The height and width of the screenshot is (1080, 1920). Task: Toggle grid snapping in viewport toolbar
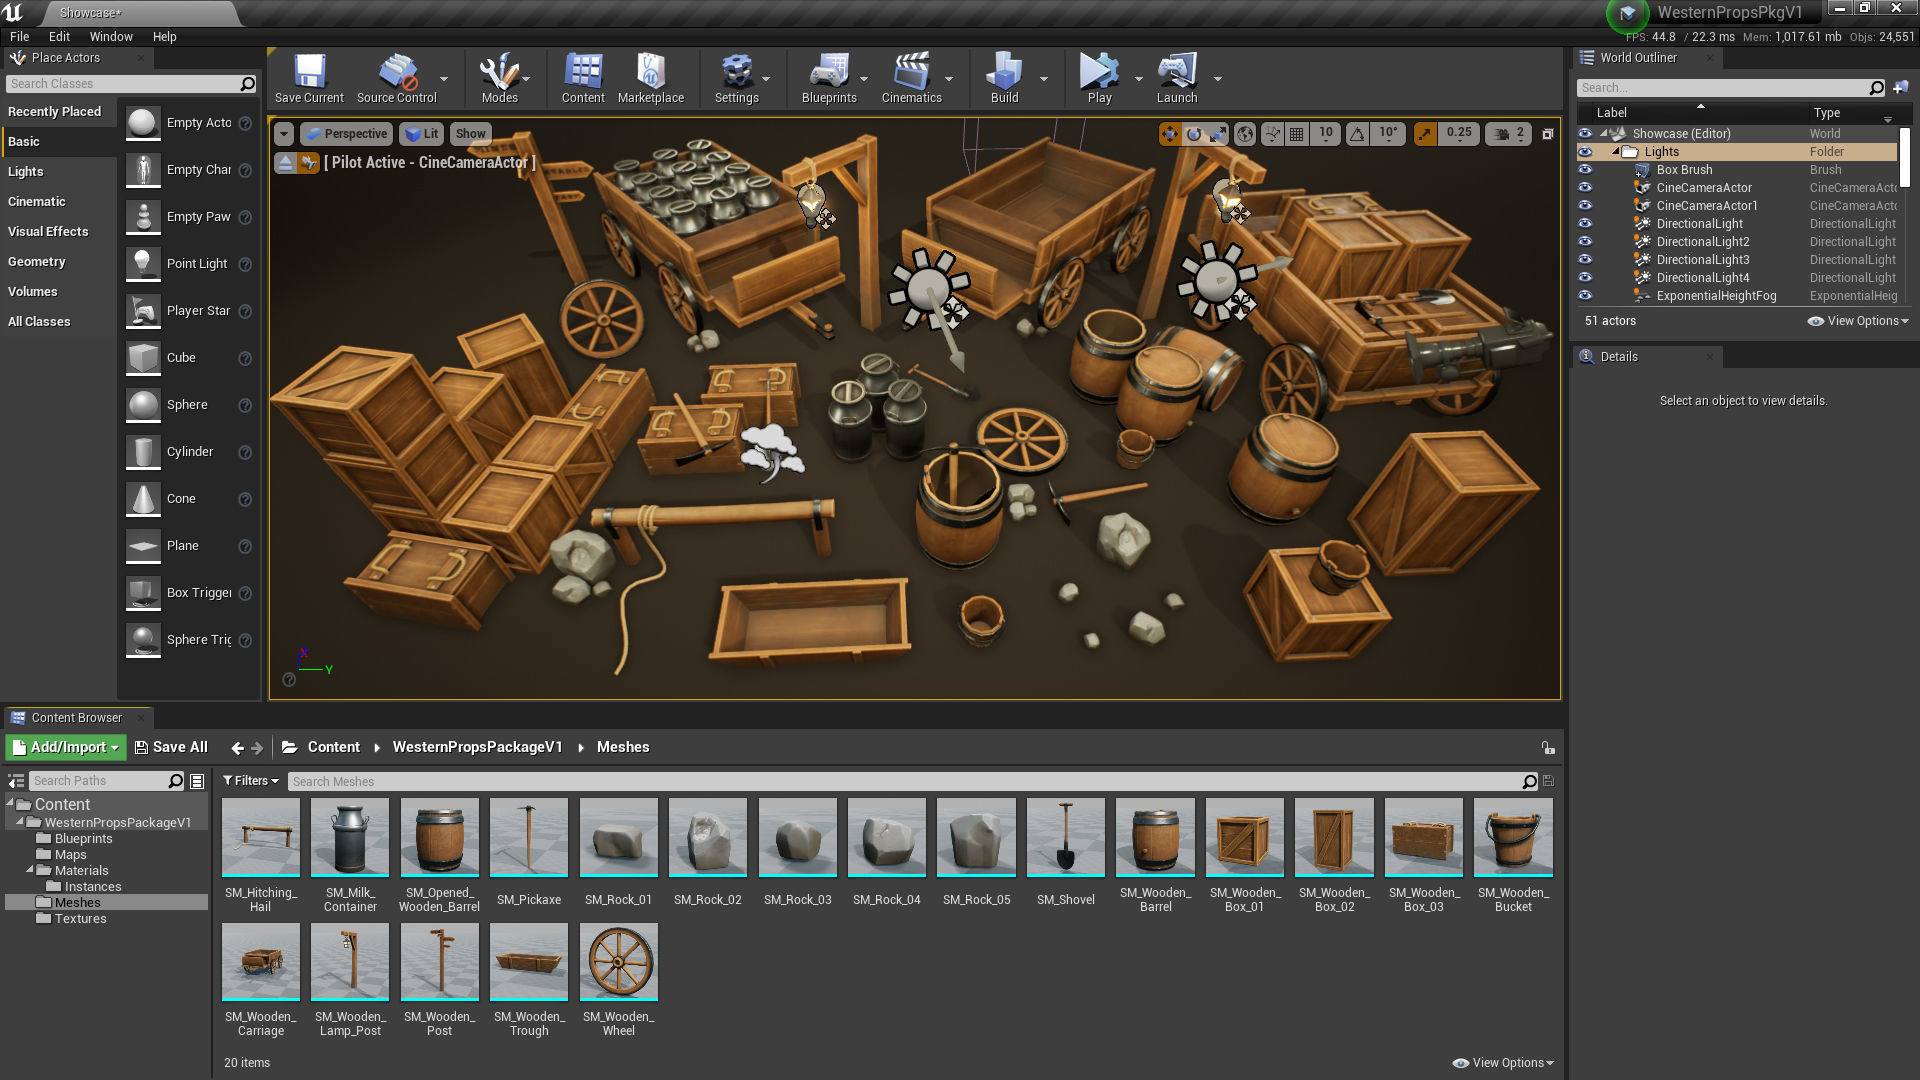pyautogui.click(x=1297, y=134)
